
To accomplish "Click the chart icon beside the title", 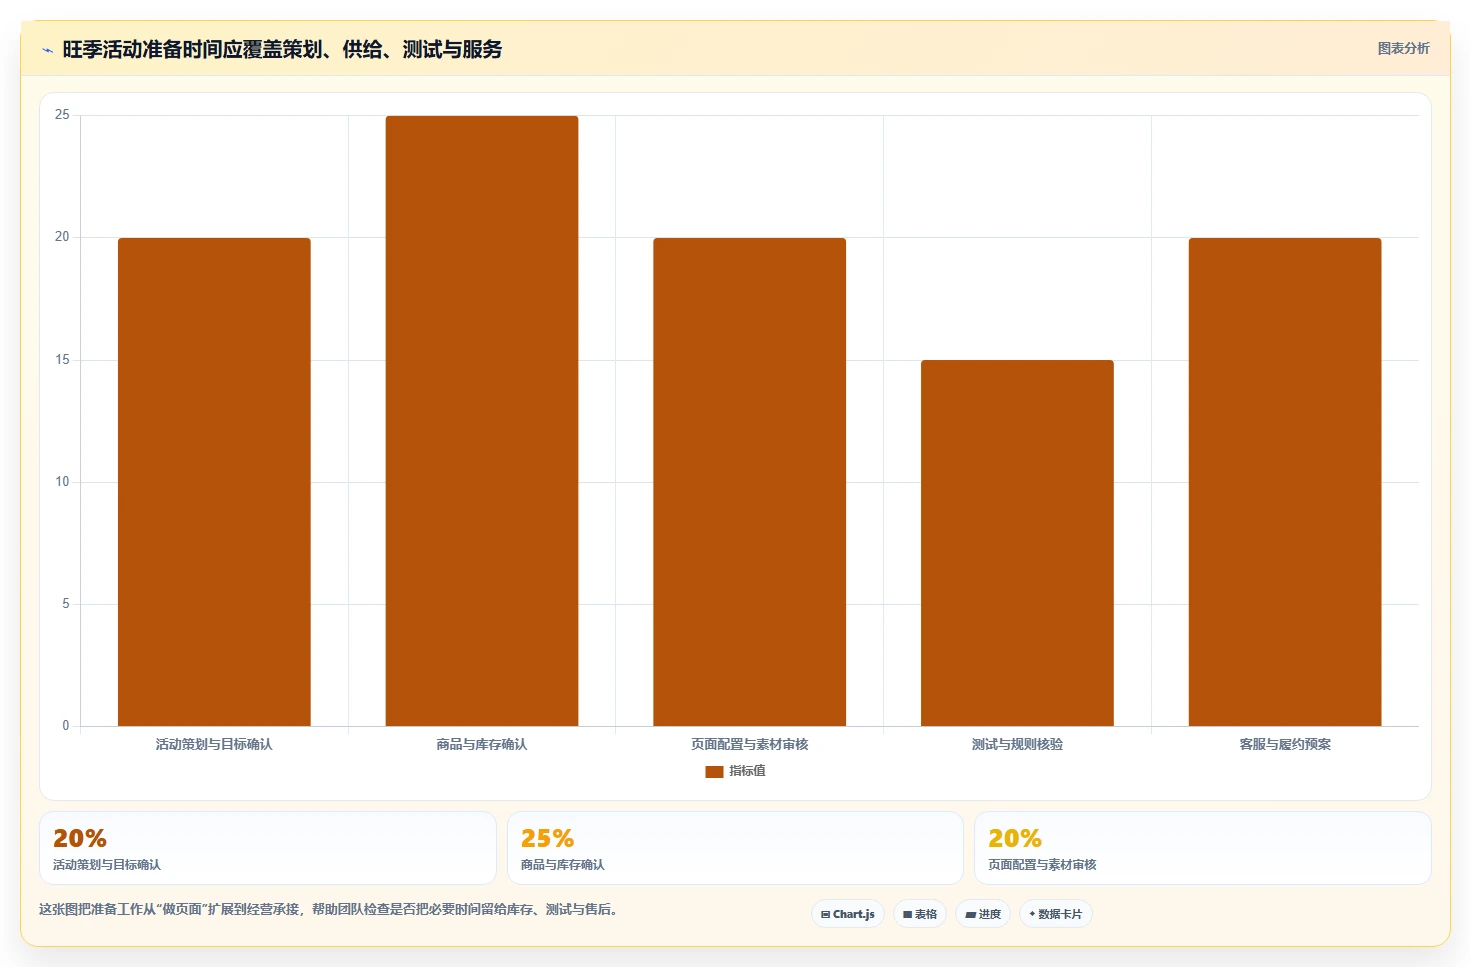I will [x=47, y=50].
